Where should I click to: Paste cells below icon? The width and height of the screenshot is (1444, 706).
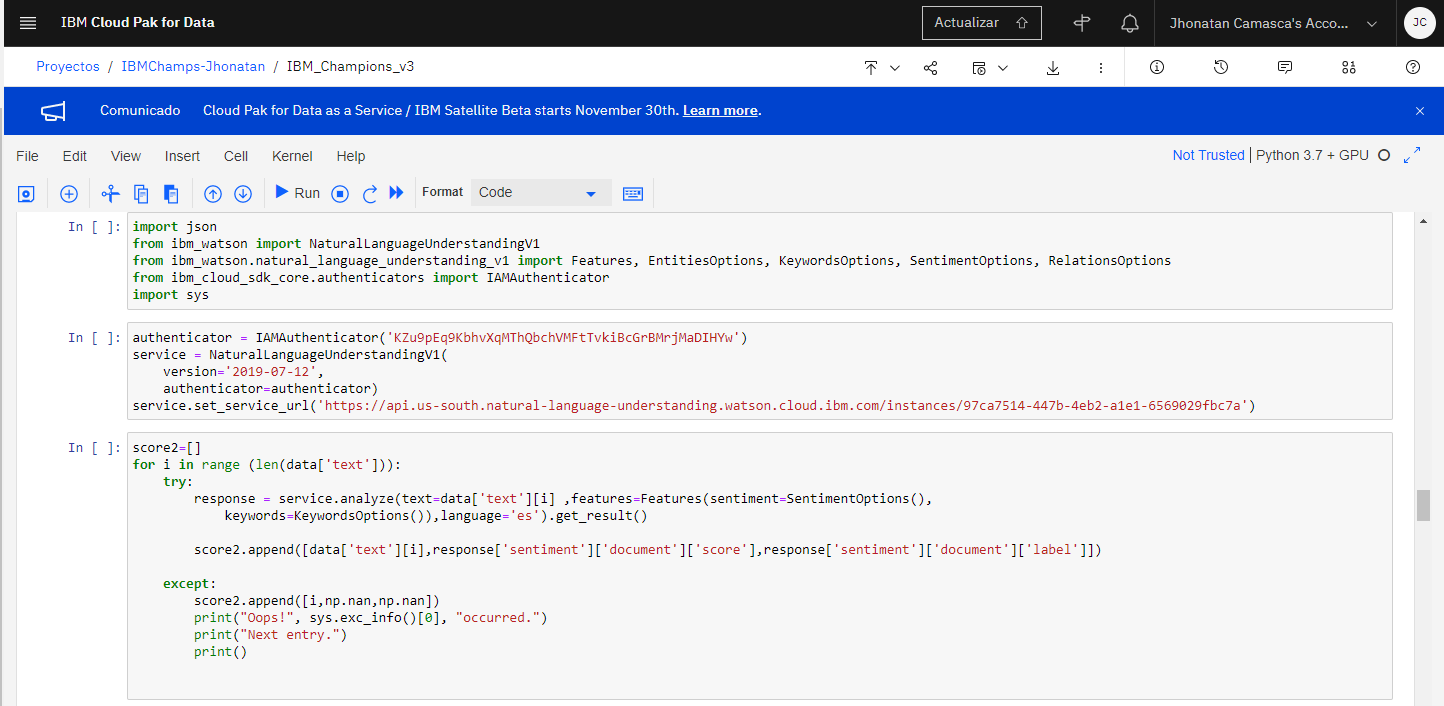(171, 193)
